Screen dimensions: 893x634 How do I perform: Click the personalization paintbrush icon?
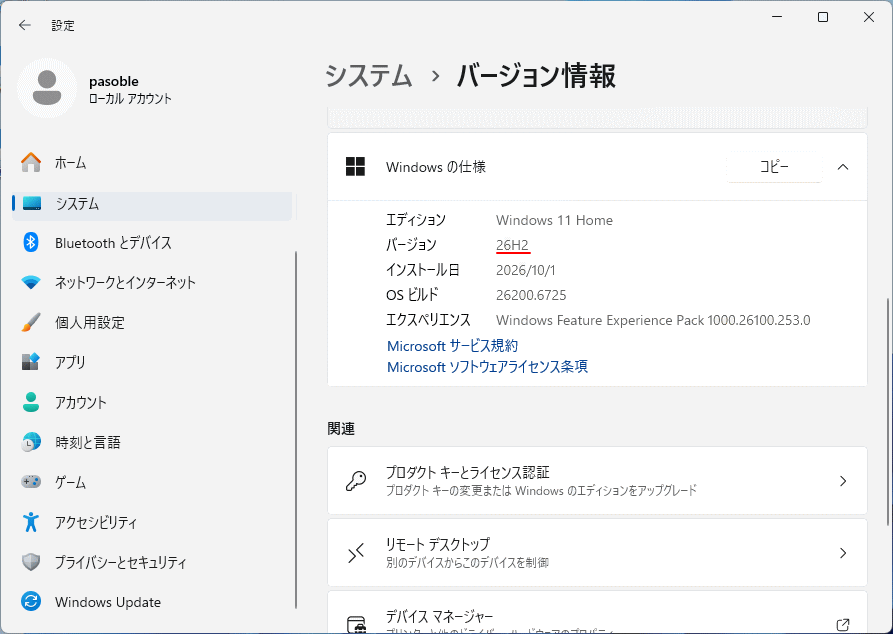pyautogui.click(x=31, y=322)
